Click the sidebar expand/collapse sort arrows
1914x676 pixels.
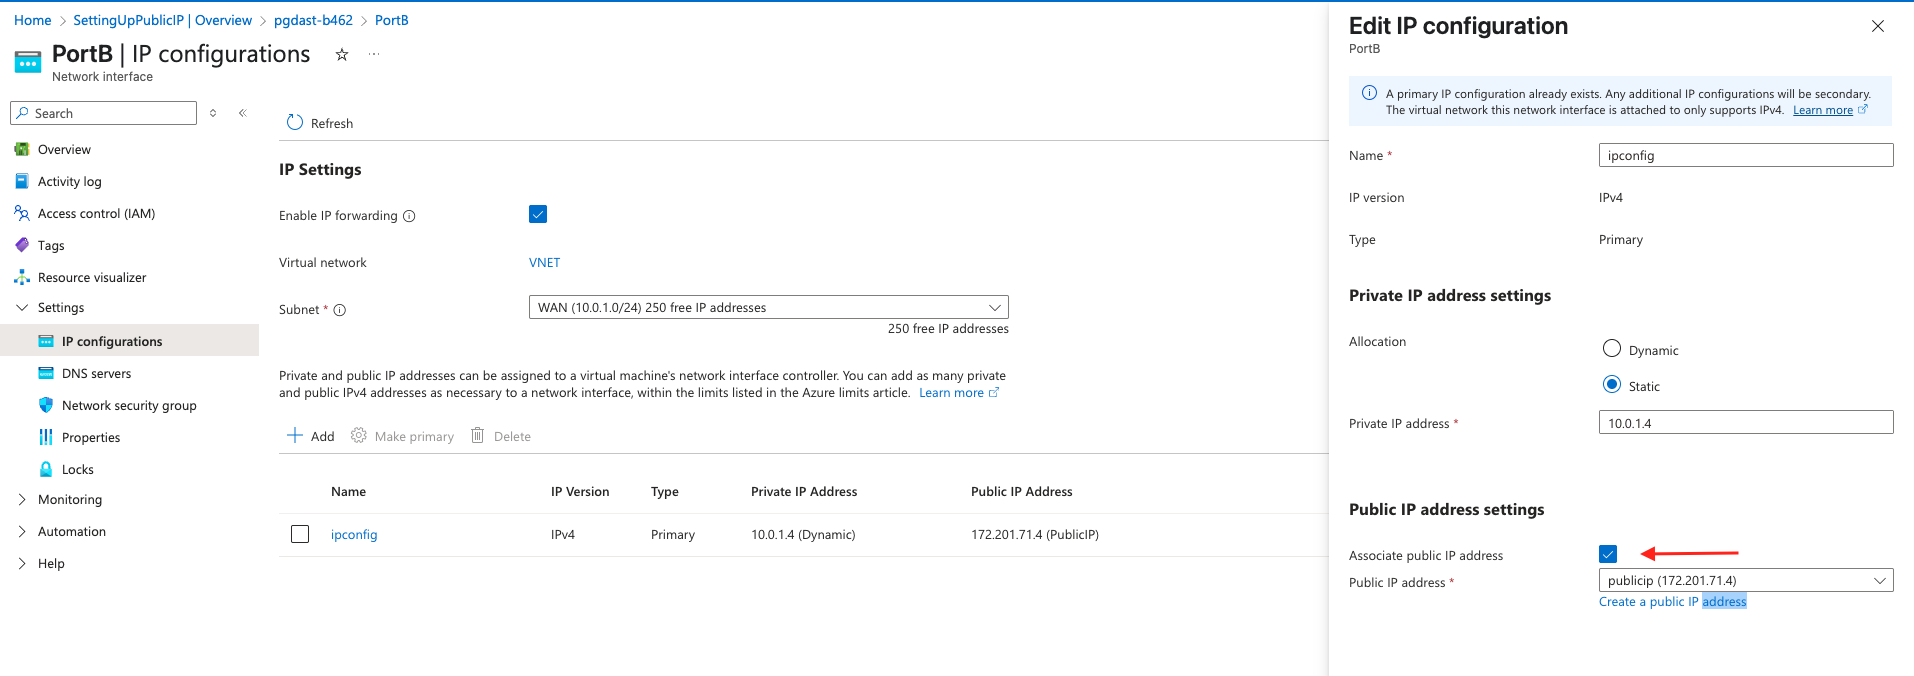[213, 113]
